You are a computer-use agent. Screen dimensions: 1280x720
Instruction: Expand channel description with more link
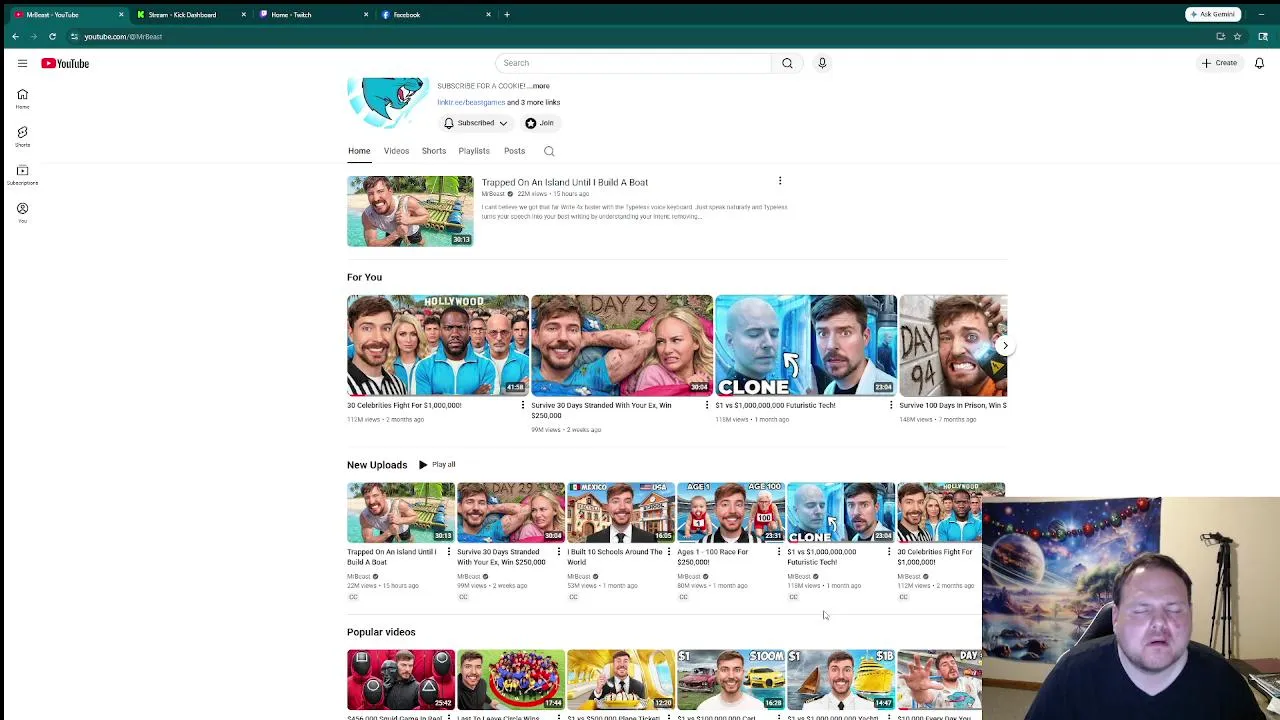pyautogui.click(x=540, y=86)
